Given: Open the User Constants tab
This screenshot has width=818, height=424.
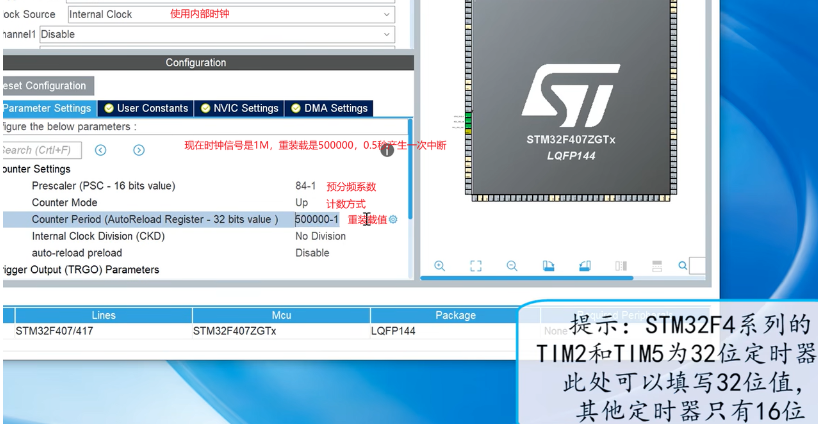Looking at the screenshot, I should pyautogui.click(x=146, y=108).
